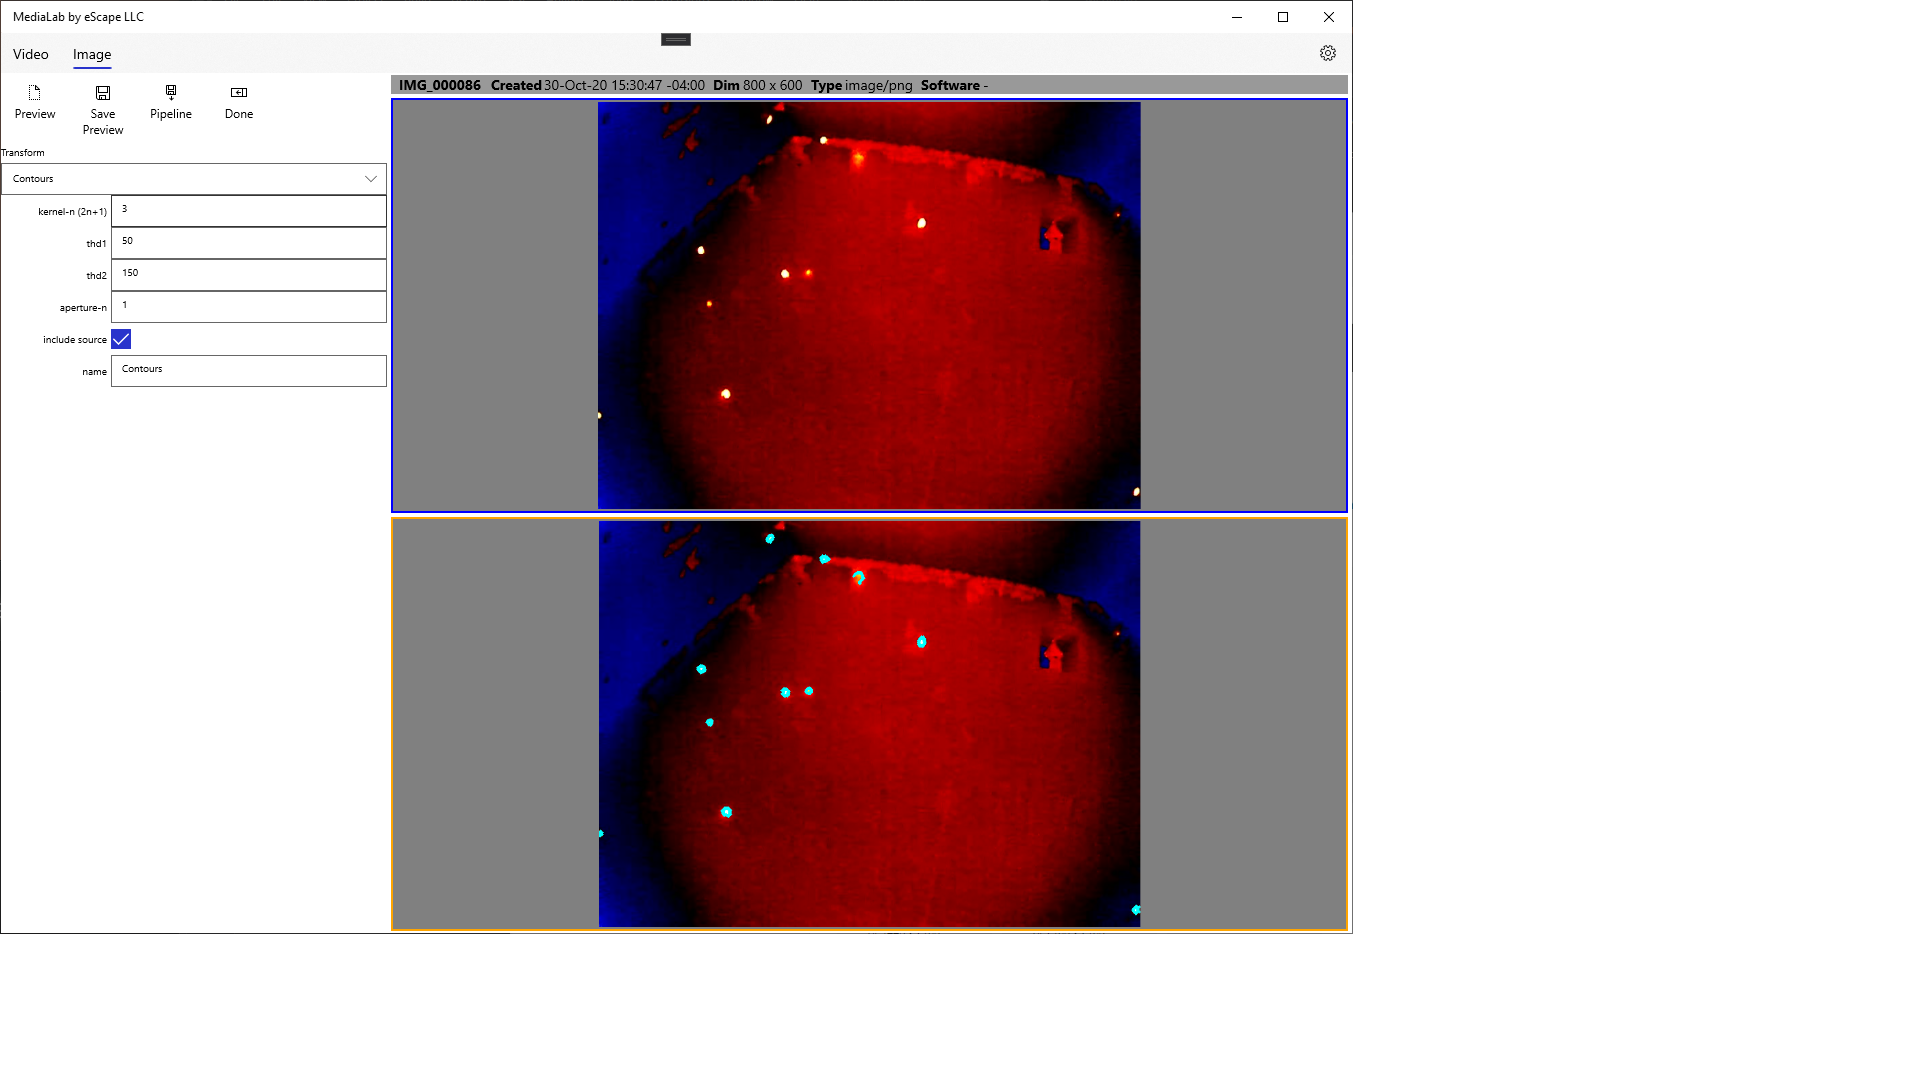Minimize the MediaLab window
Viewport: 1920px width, 1080px height.
1237,17
